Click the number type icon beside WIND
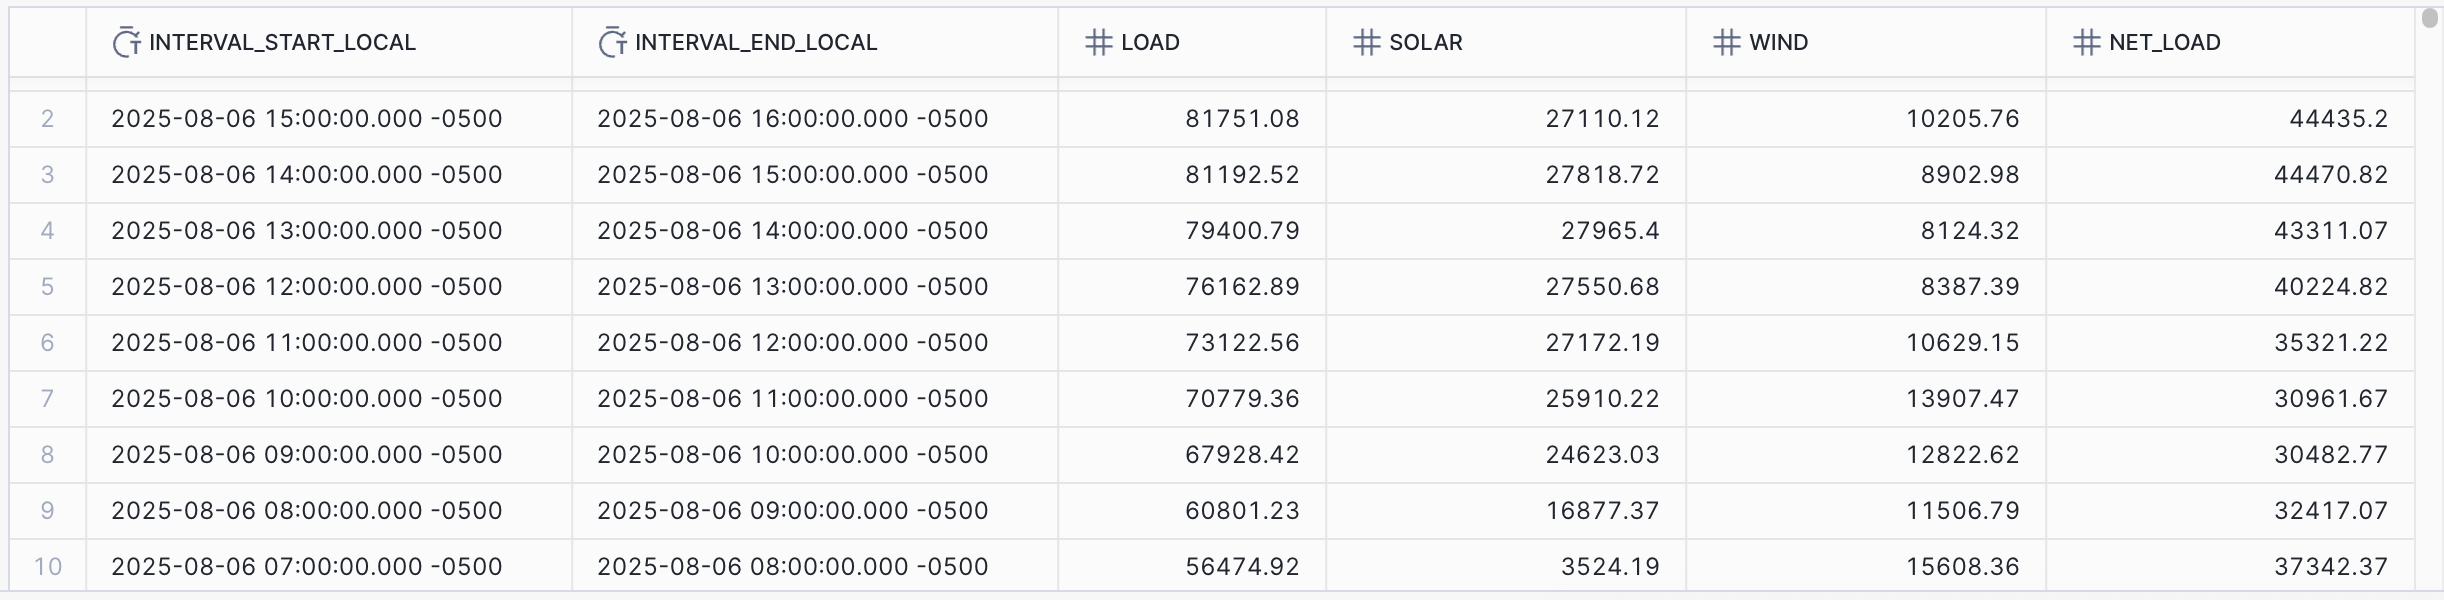The height and width of the screenshot is (600, 2444). pyautogui.click(x=1726, y=43)
